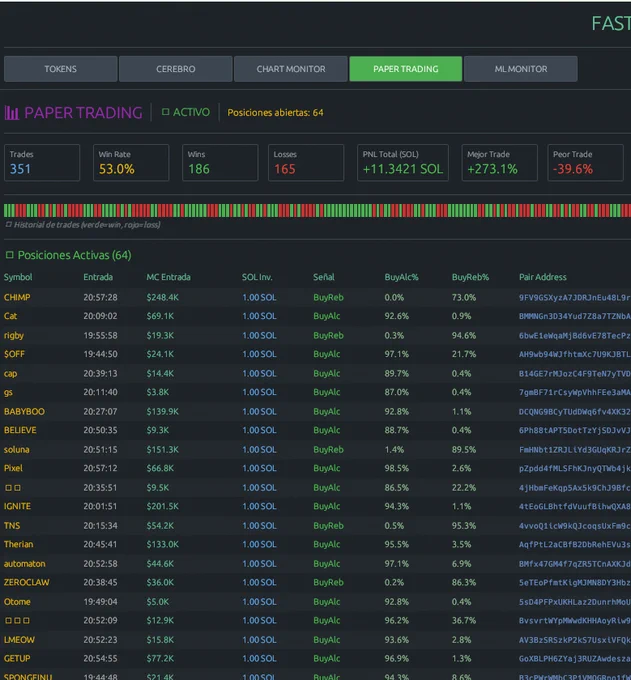Viewport: 631px width, 680px height.
Task: Click the Señal column header
Action: (324, 277)
